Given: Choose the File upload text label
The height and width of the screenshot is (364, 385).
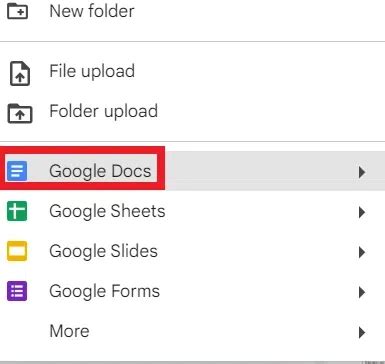Looking at the screenshot, I should 92,71.
